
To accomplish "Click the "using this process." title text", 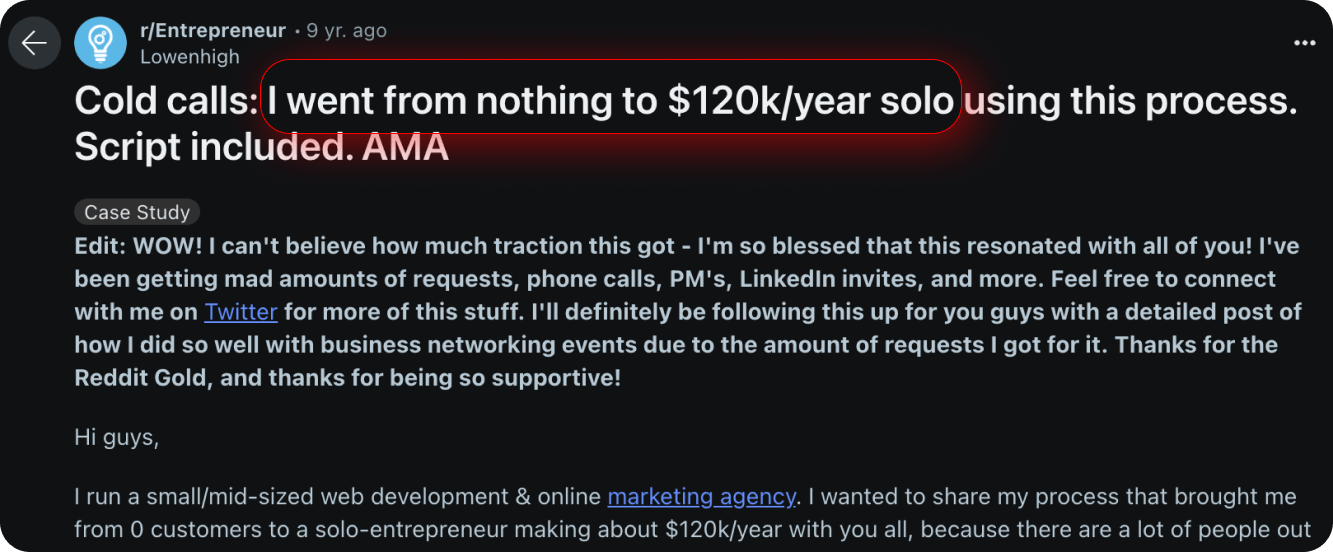I will click(x=1130, y=101).
